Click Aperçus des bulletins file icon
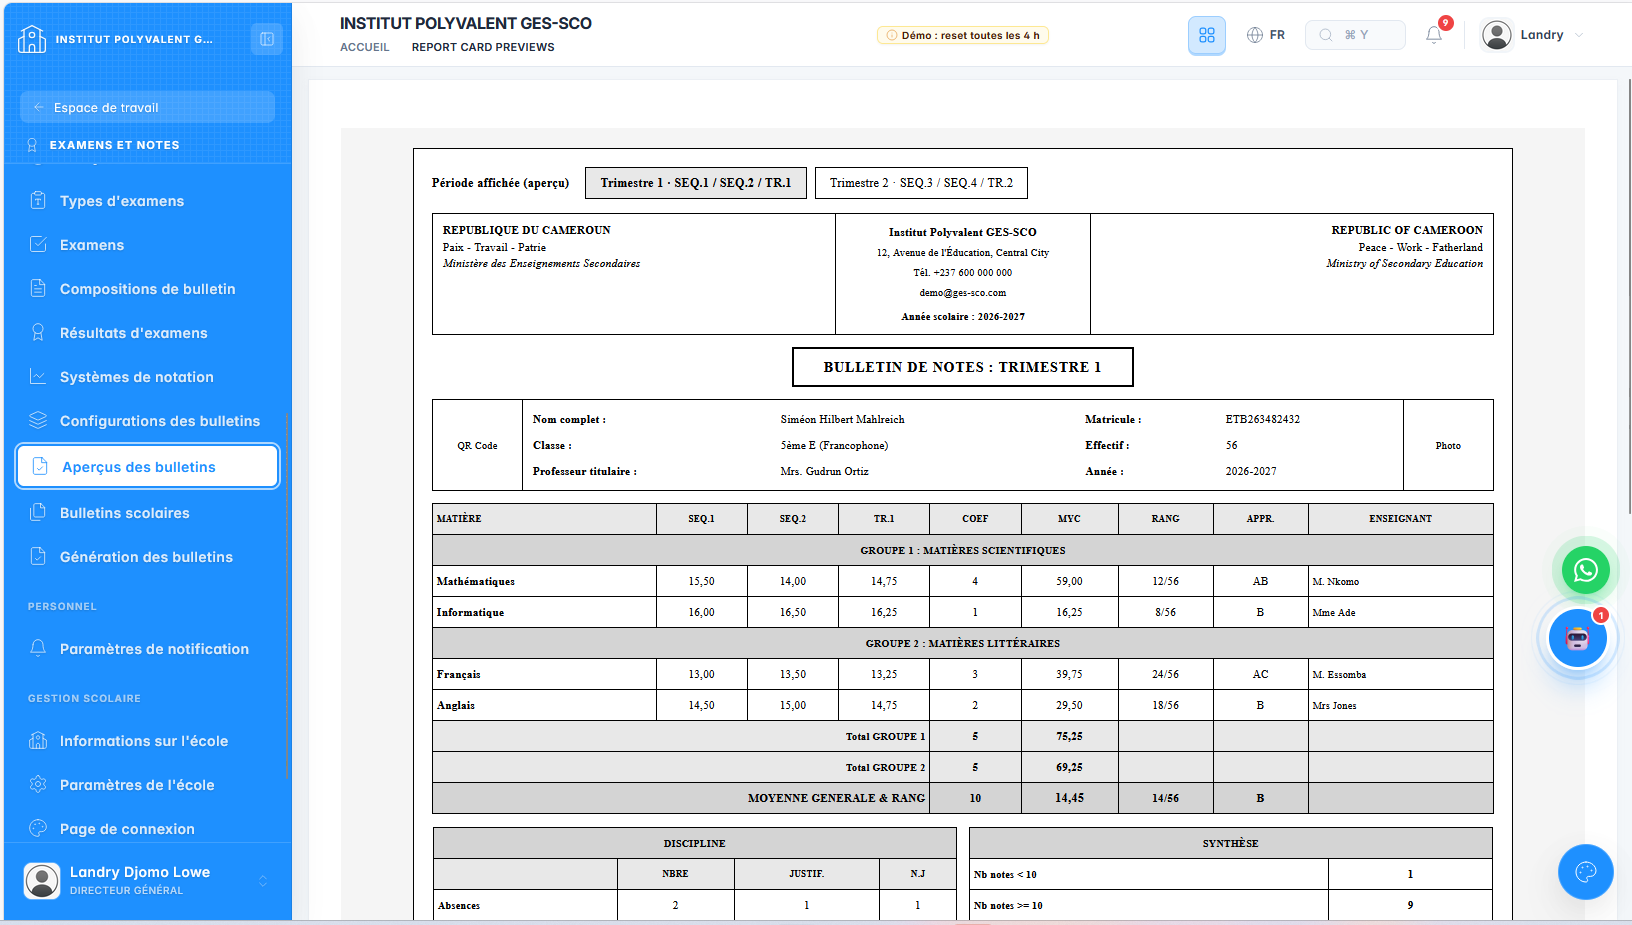Viewport: 1632px width, 925px height. point(40,466)
